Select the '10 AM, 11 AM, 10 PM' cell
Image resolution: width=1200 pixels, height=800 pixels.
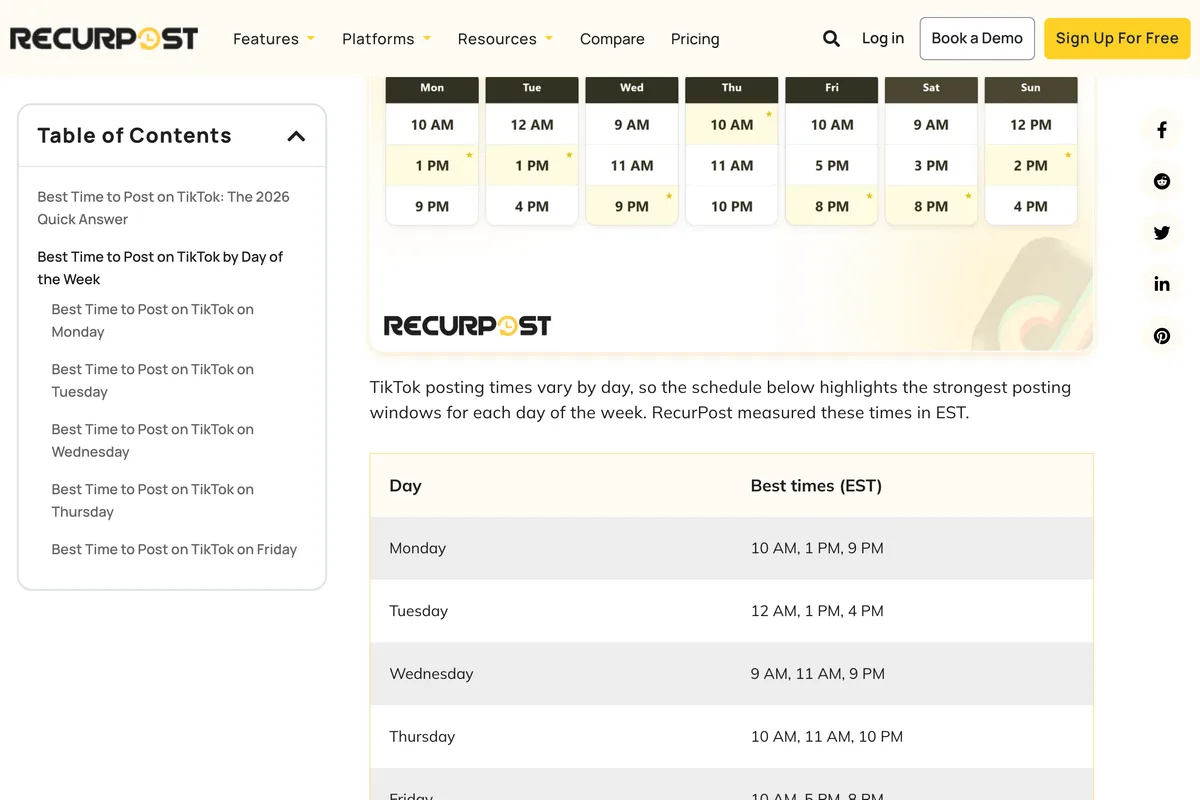tap(912, 737)
